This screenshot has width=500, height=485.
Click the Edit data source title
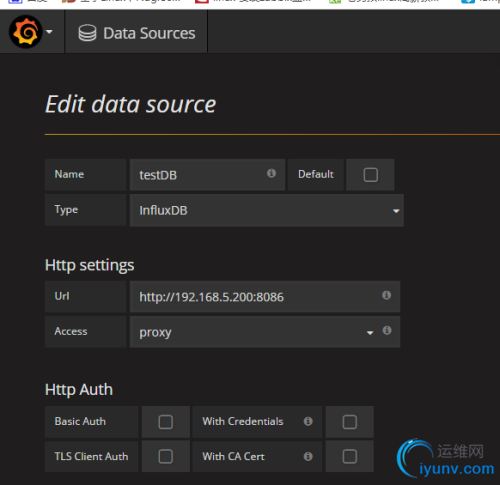point(131,104)
